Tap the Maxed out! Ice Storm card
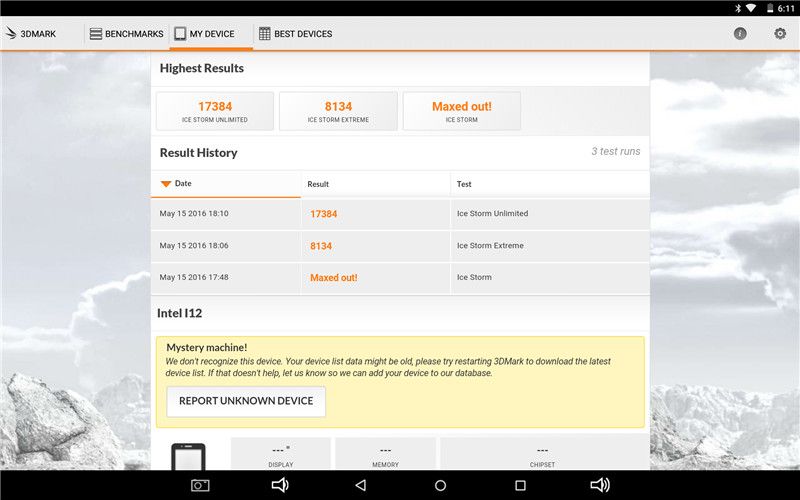 tap(462, 111)
